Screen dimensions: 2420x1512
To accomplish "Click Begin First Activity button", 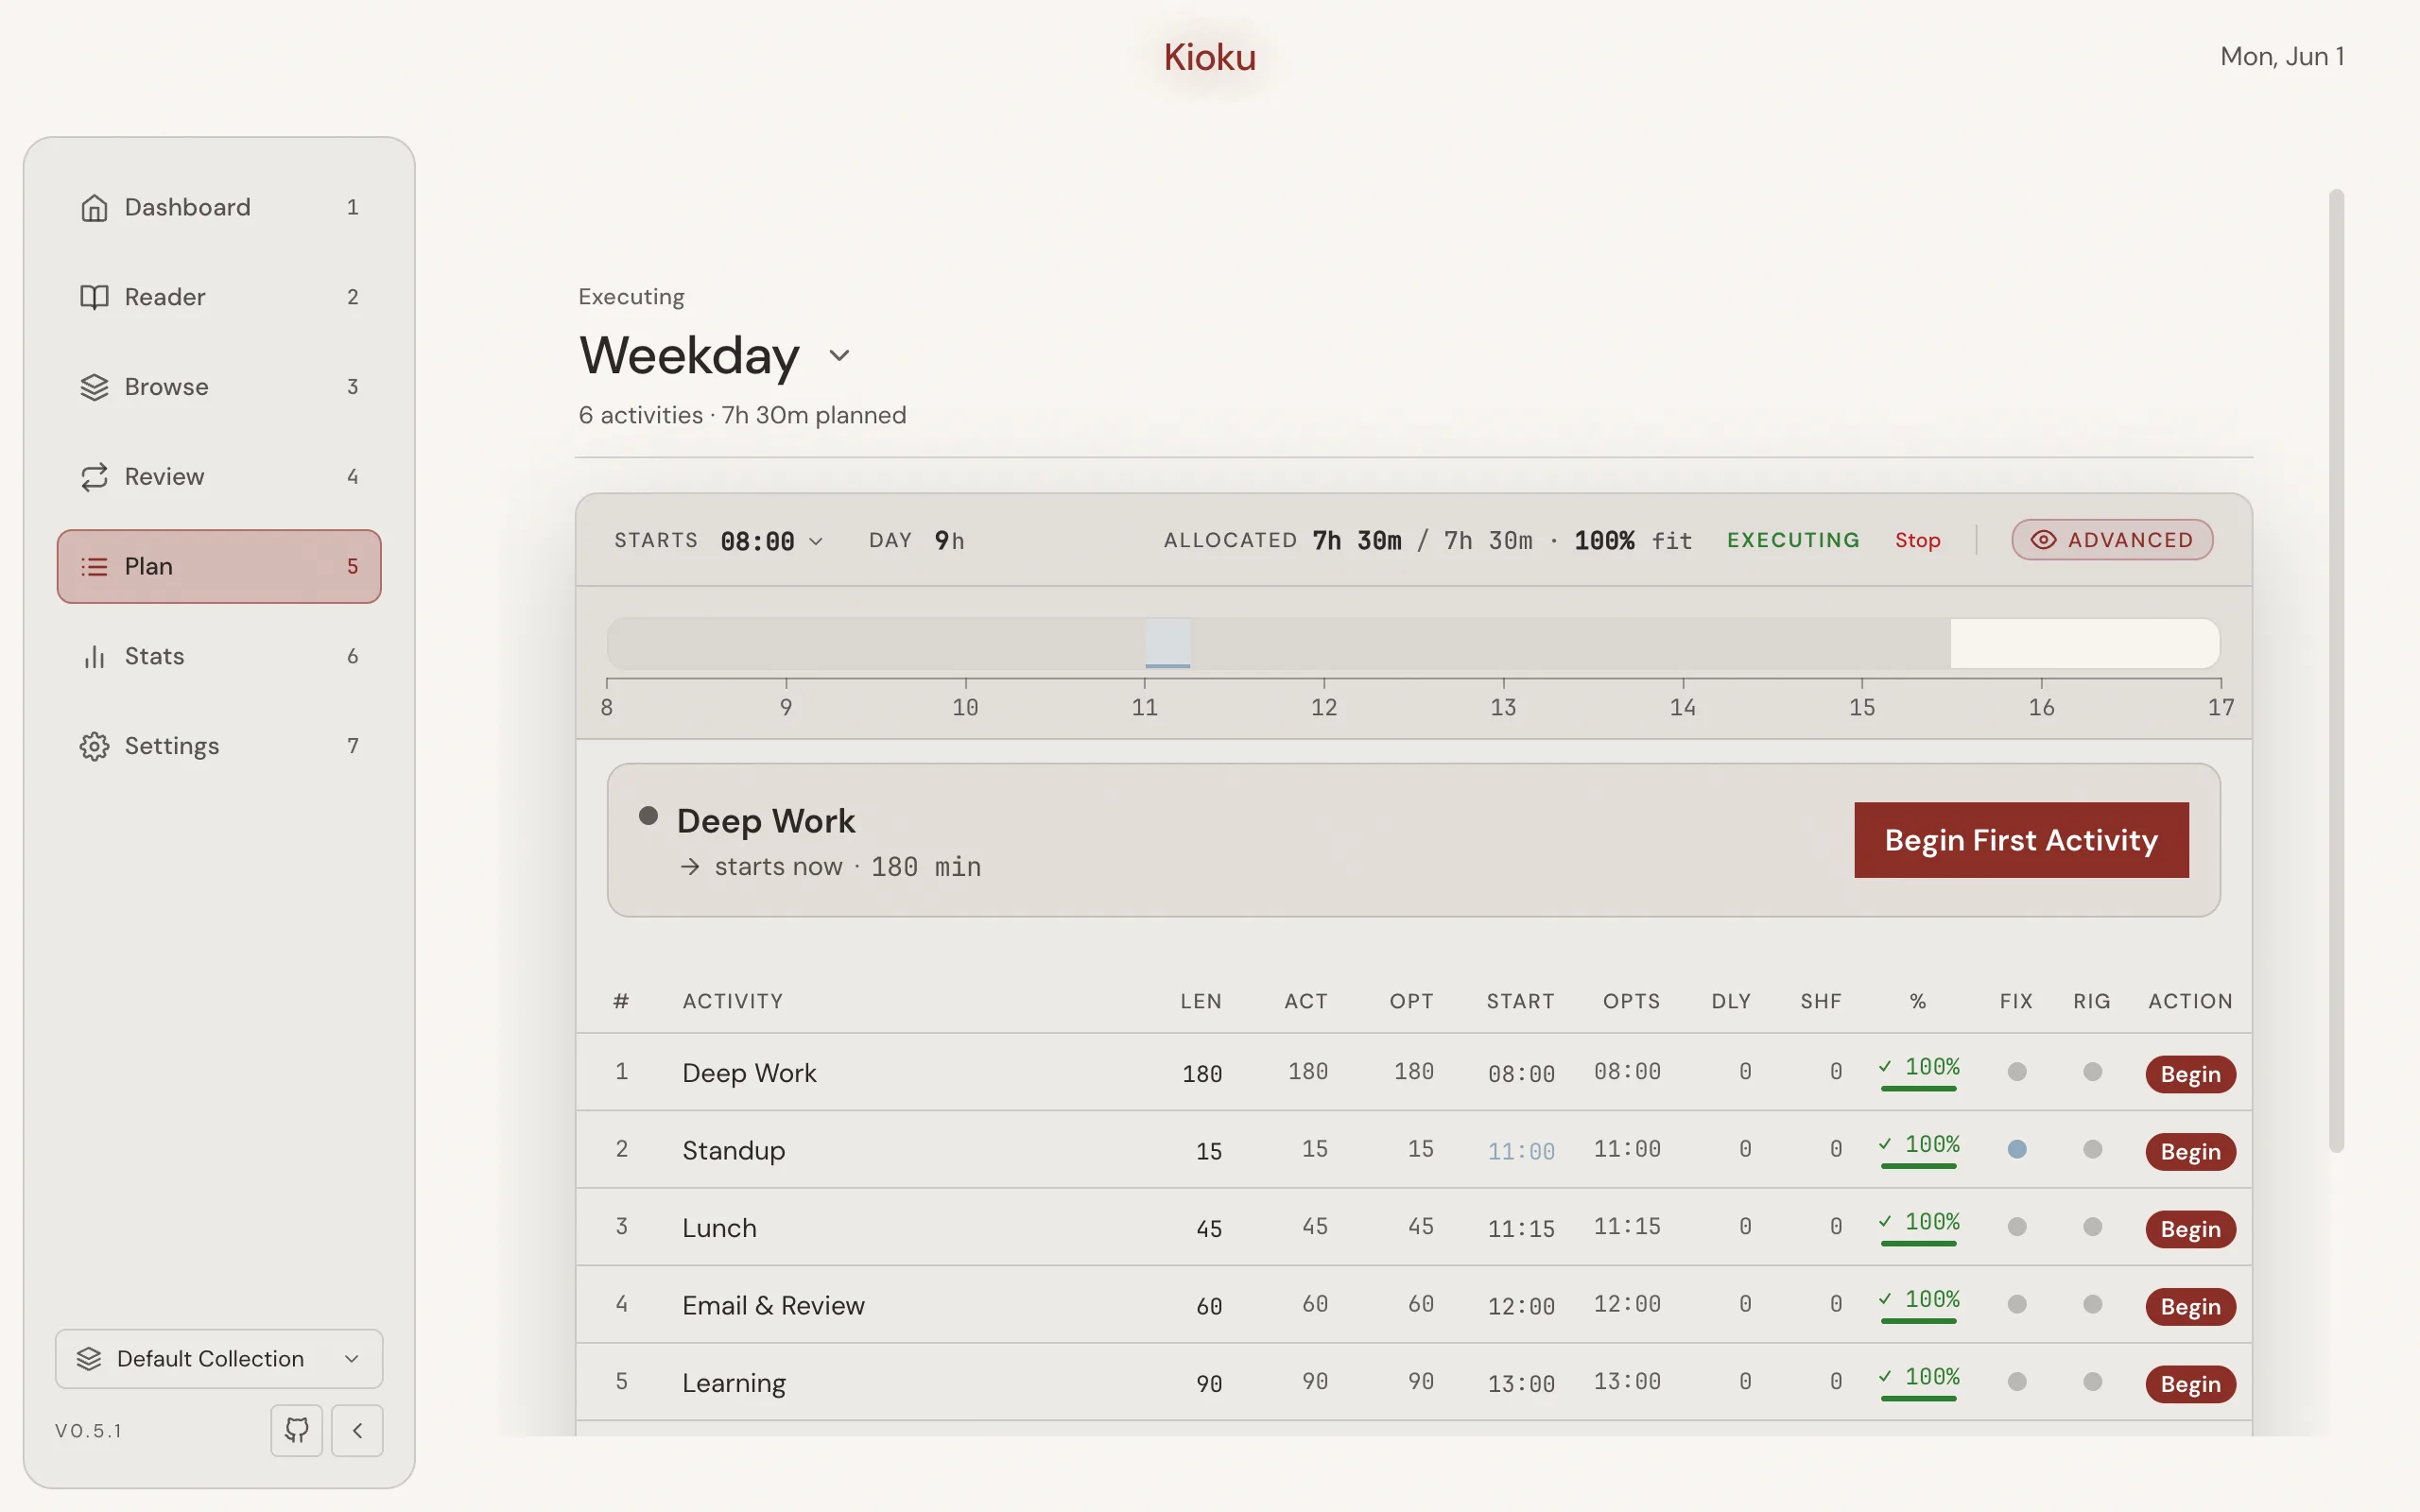I will pos(2021,840).
